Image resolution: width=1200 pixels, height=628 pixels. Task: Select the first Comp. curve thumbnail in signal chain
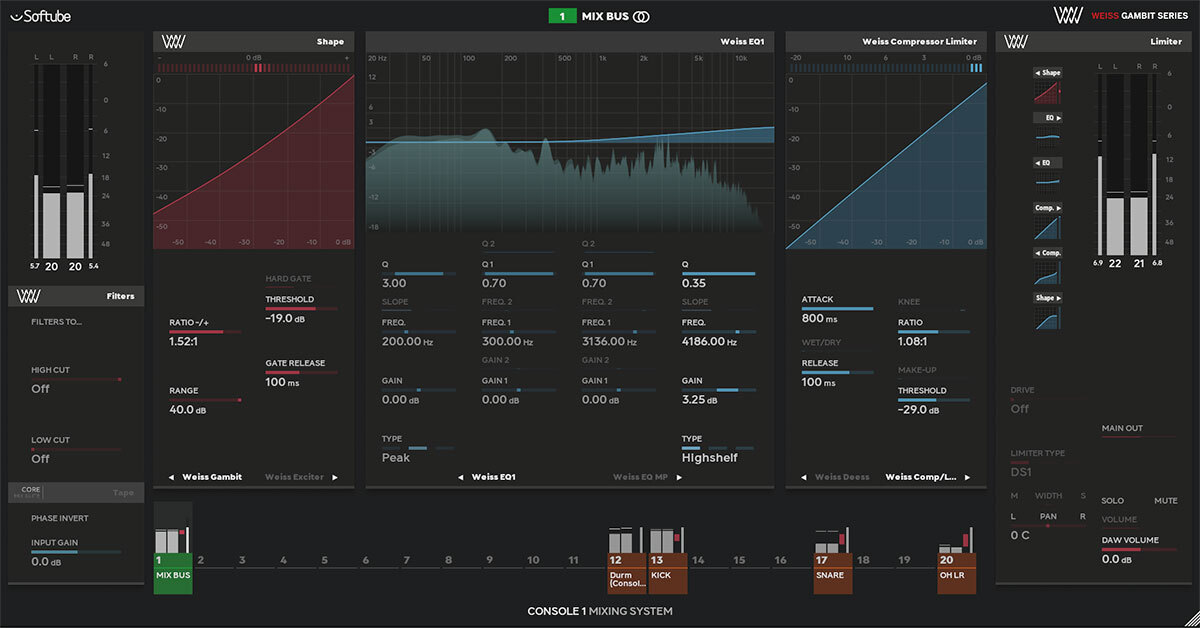tap(1047, 229)
